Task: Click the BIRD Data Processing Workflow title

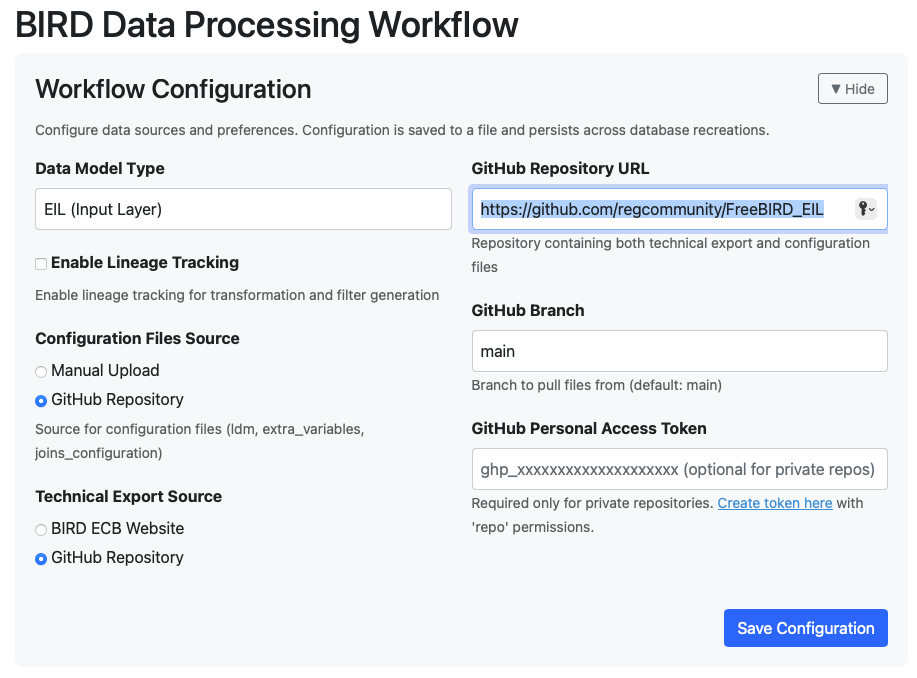Action: tap(267, 25)
